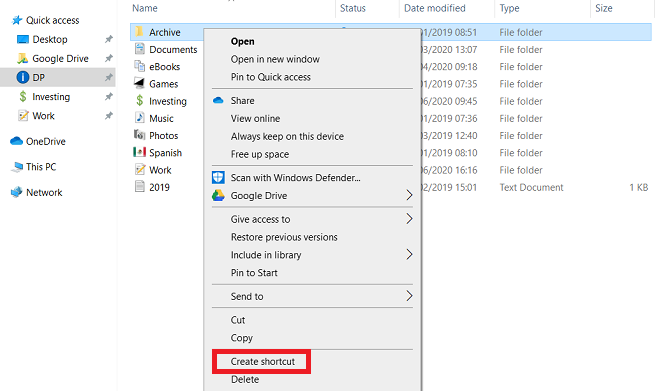Expand the Send to submenu arrow

[409, 296]
